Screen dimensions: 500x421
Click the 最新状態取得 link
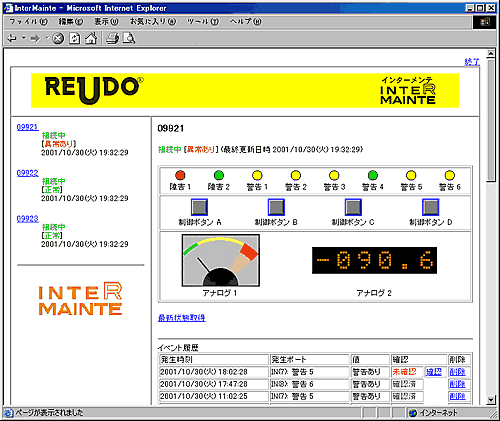[x=182, y=318]
